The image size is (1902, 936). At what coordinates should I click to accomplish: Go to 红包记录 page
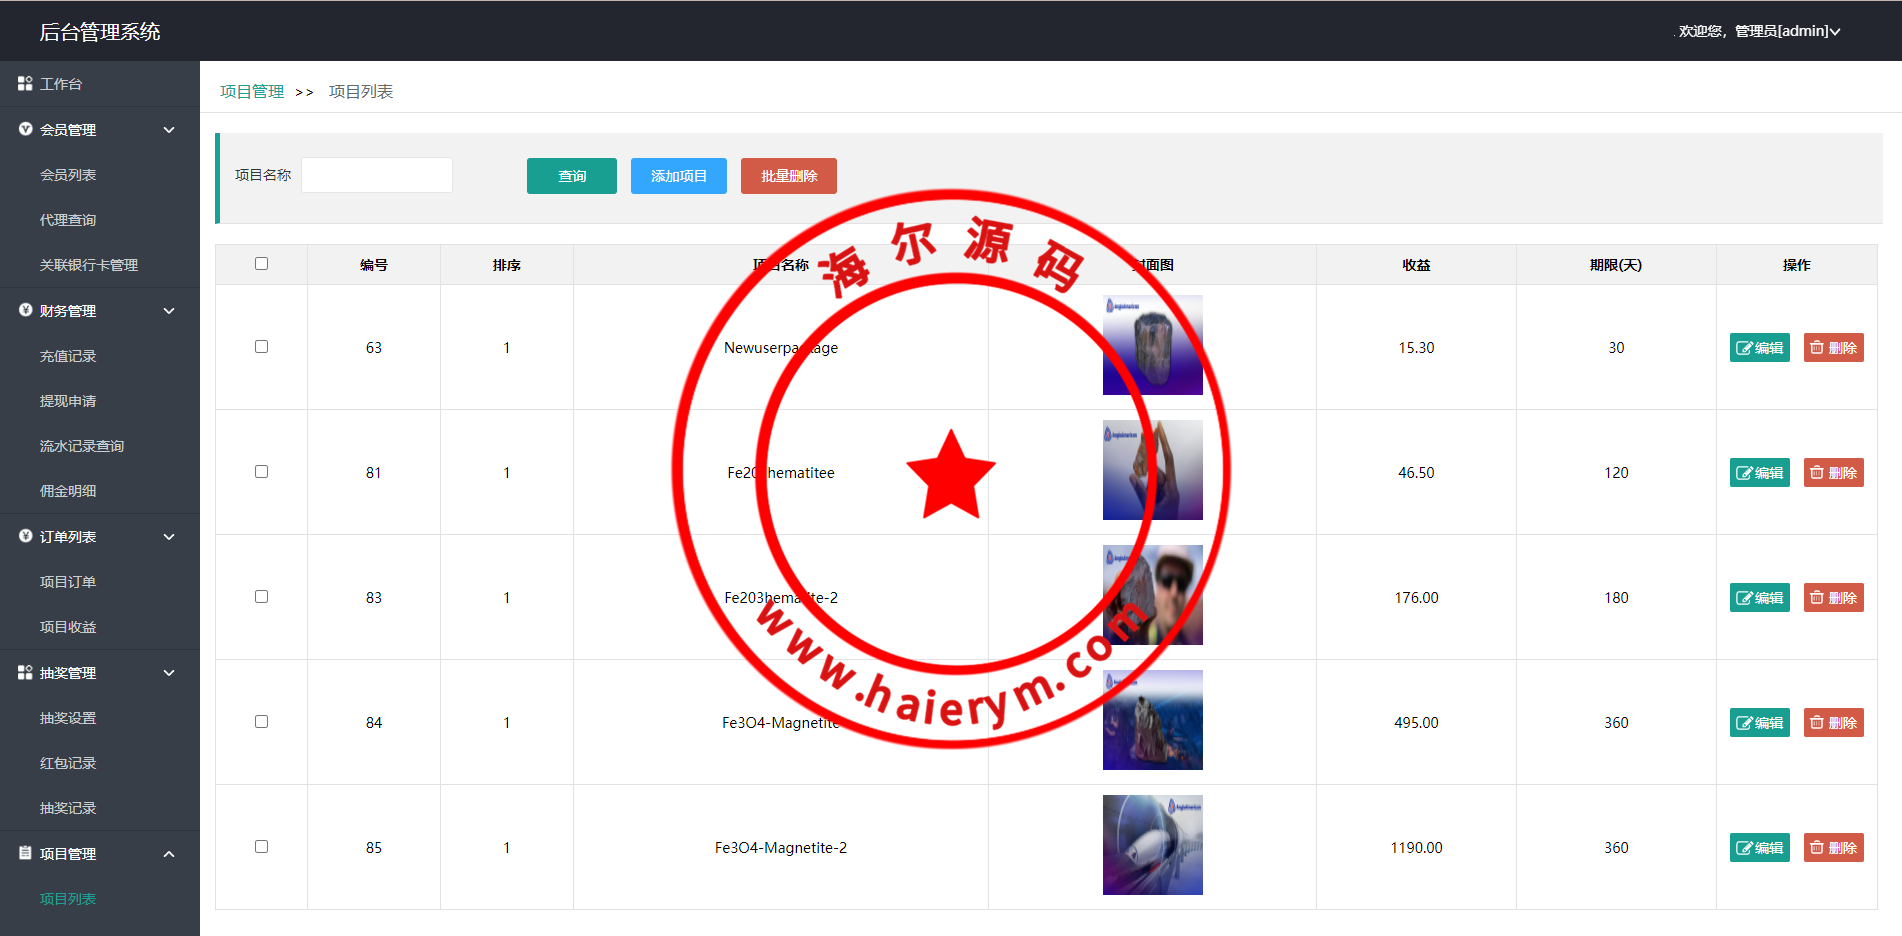(x=68, y=763)
